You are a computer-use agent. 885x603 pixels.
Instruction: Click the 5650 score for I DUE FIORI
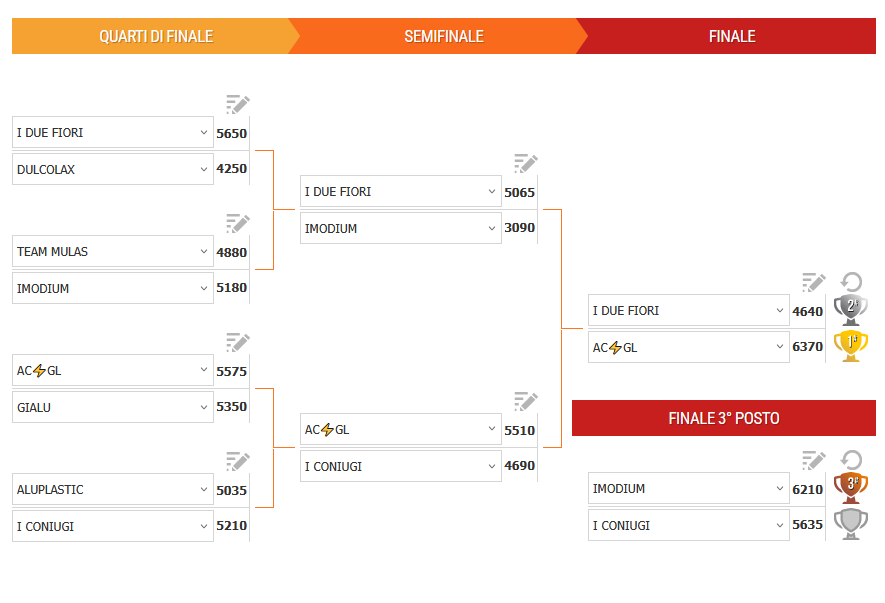(x=231, y=133)
